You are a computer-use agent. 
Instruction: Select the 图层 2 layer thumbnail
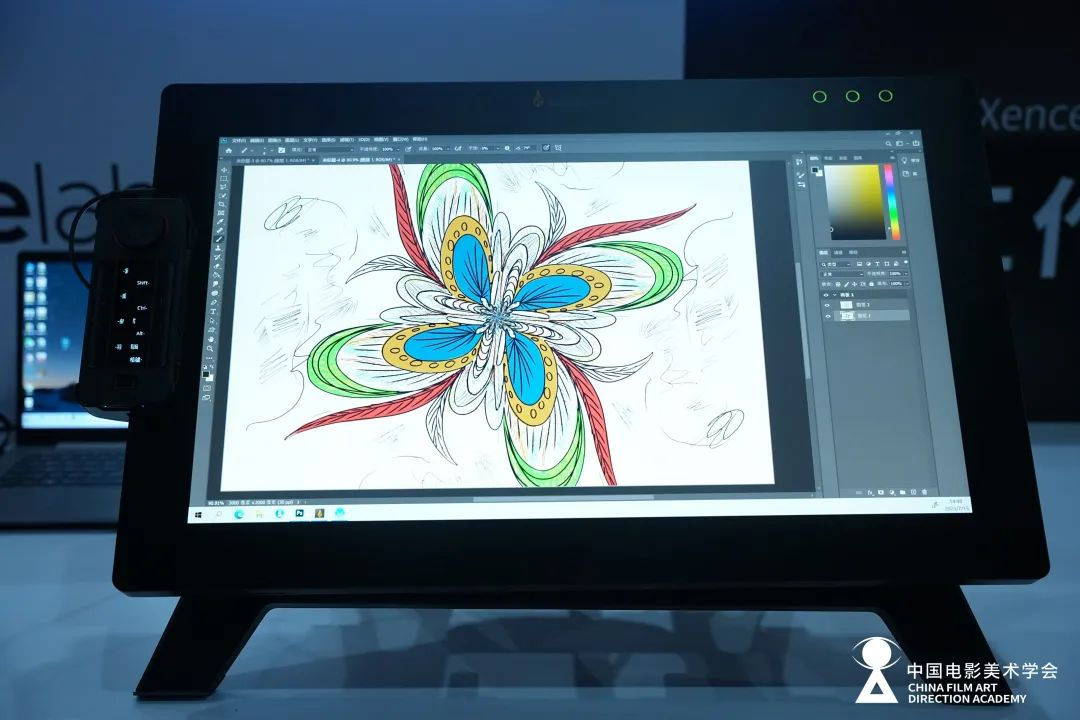tap(847, 305)
